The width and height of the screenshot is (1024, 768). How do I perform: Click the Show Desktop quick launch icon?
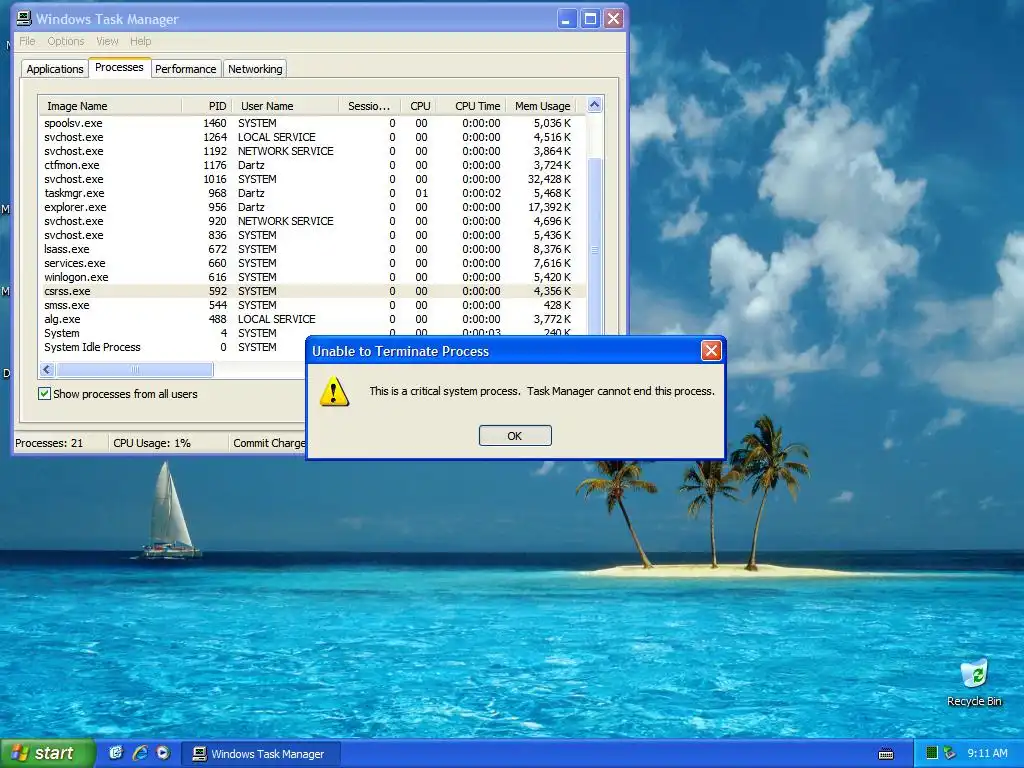pyautogui.click(x=116, y=753)
